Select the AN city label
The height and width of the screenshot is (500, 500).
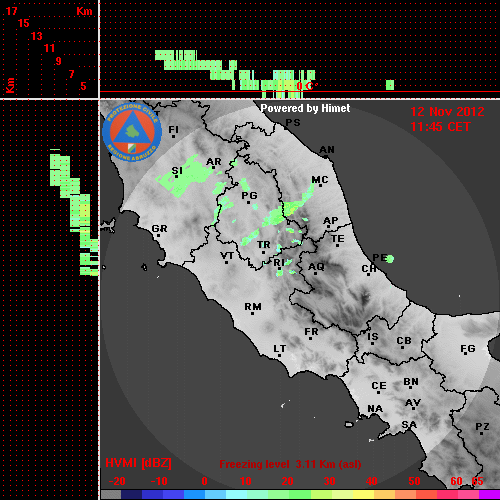tap(327, 150)
